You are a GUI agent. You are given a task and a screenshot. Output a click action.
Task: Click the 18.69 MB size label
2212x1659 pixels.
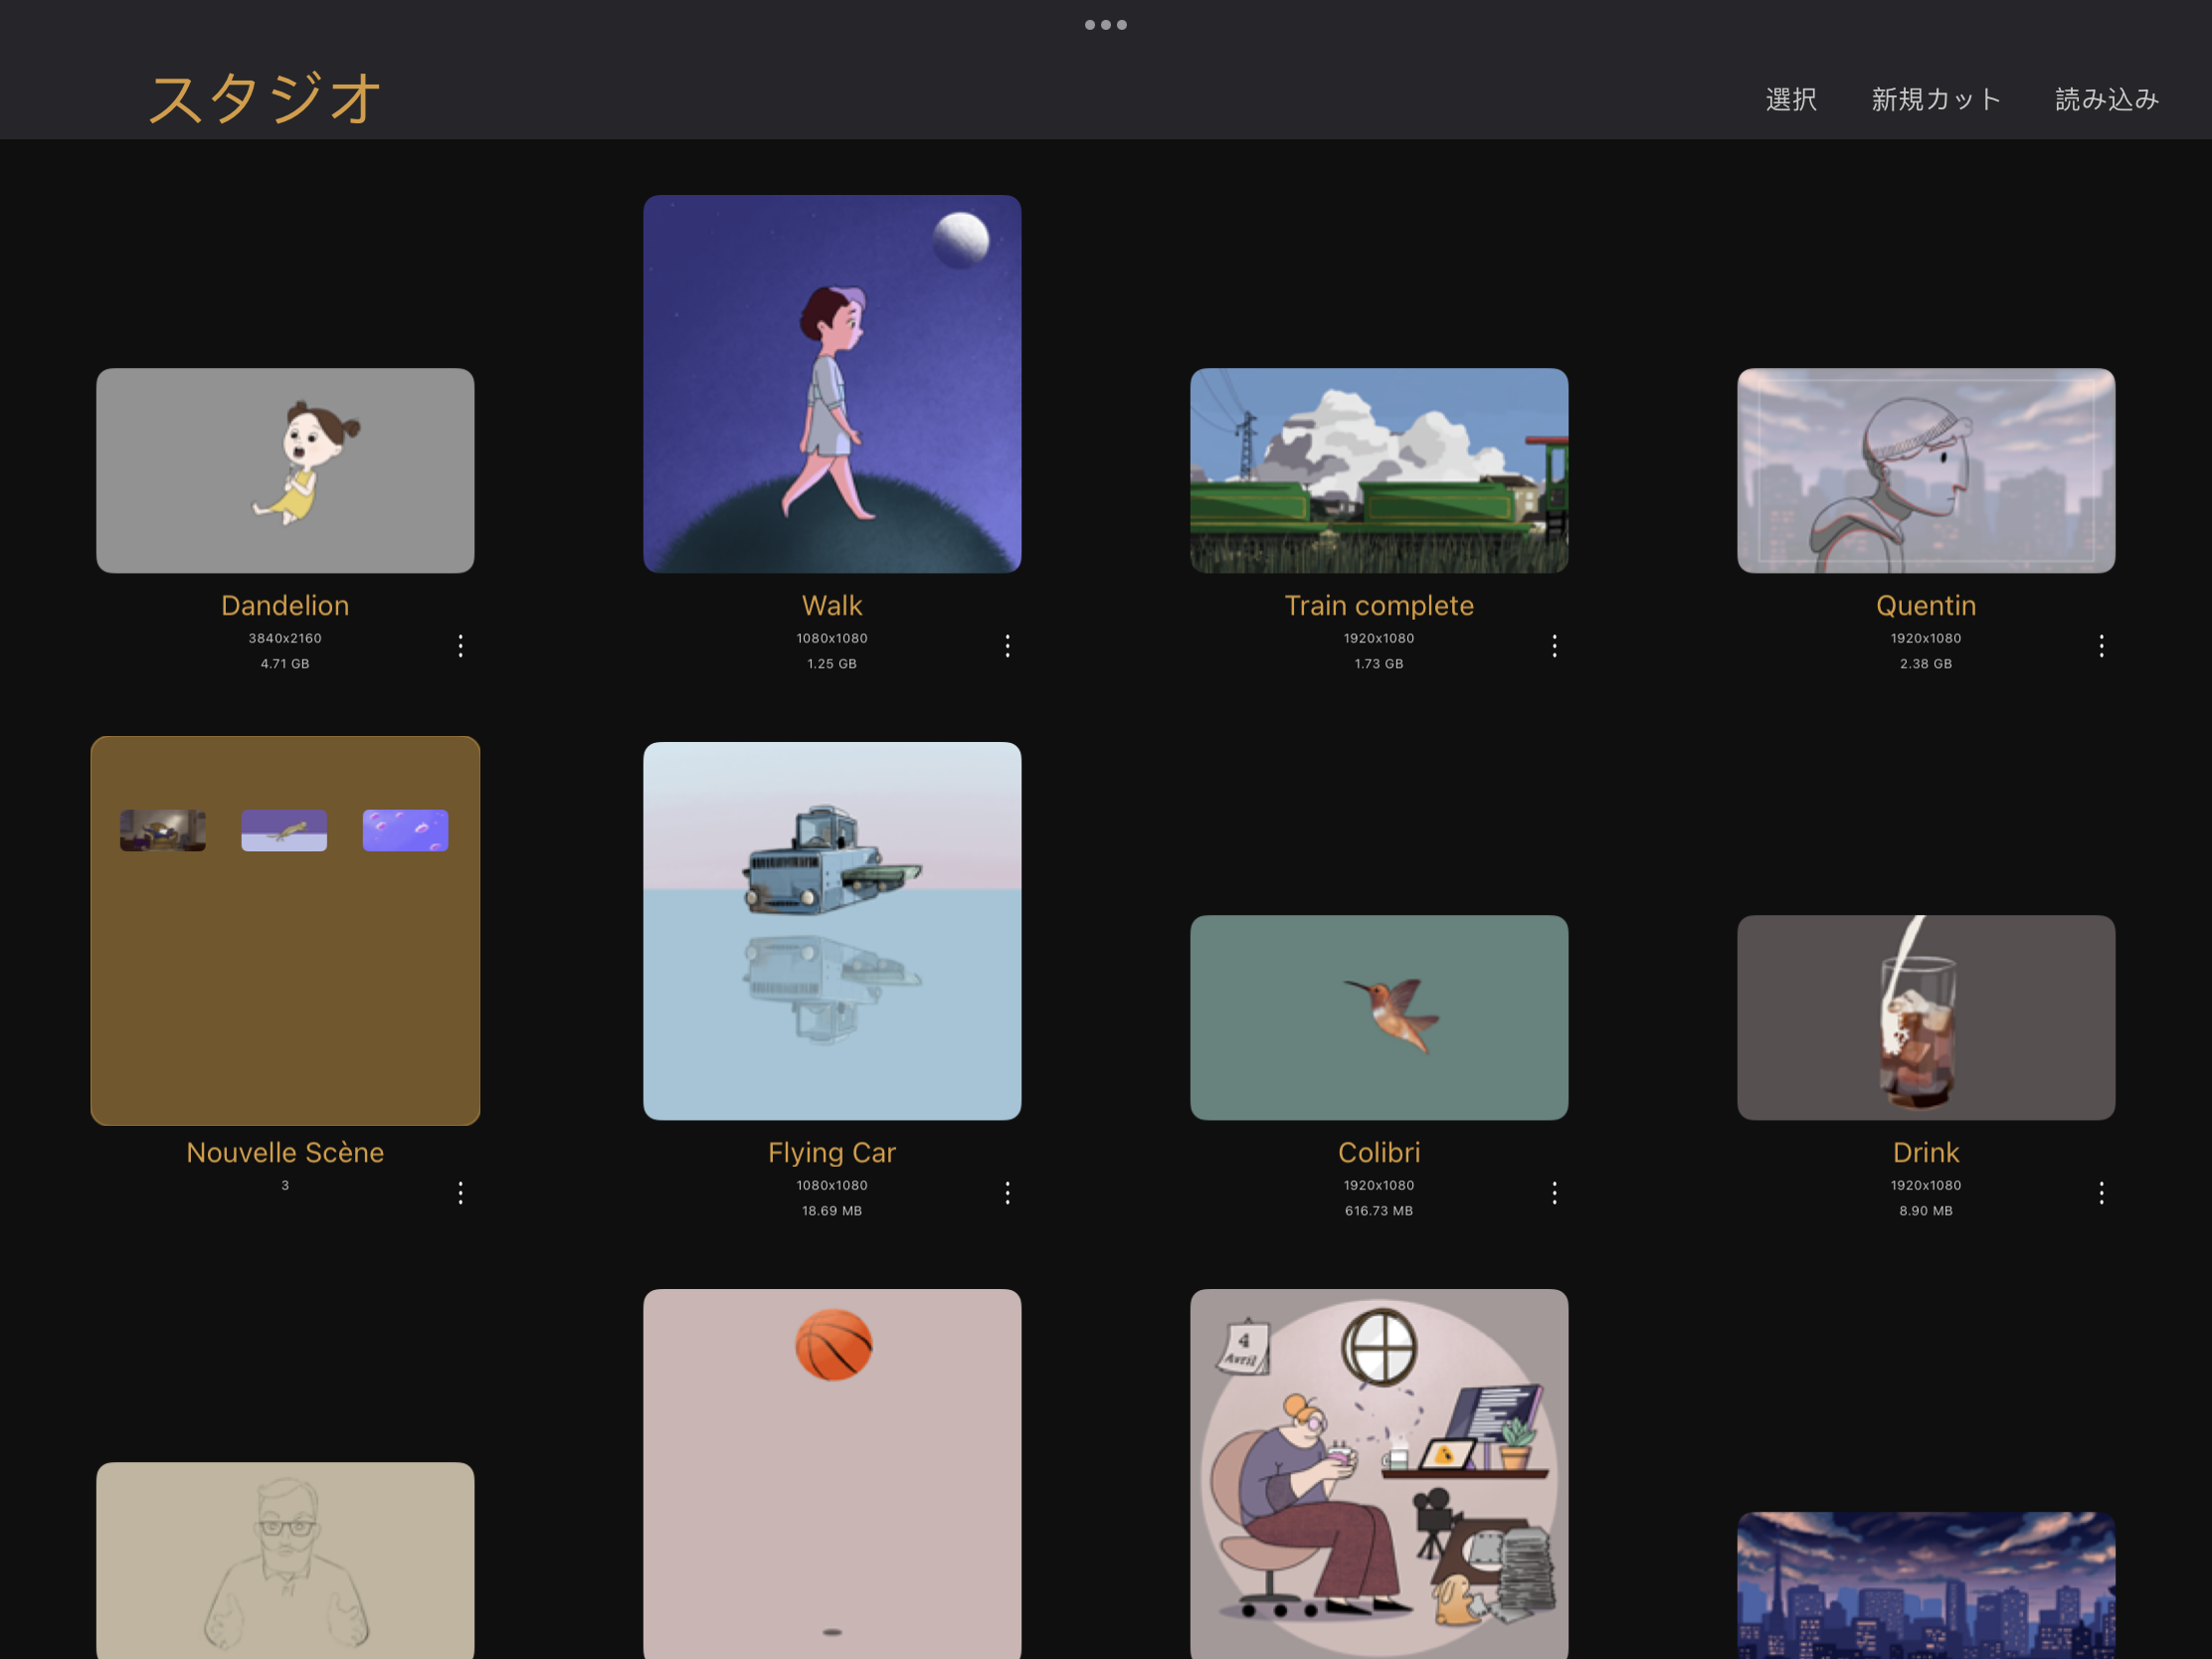(832, 1211)
